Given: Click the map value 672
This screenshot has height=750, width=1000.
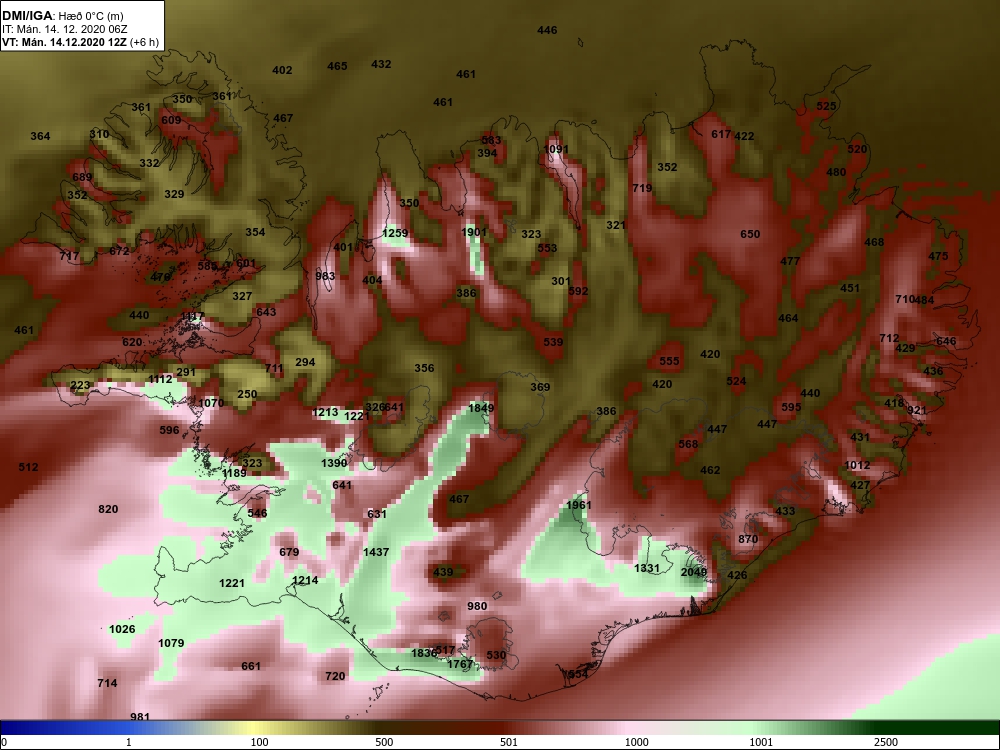Looking at the screenshot, I should [119, 251].
